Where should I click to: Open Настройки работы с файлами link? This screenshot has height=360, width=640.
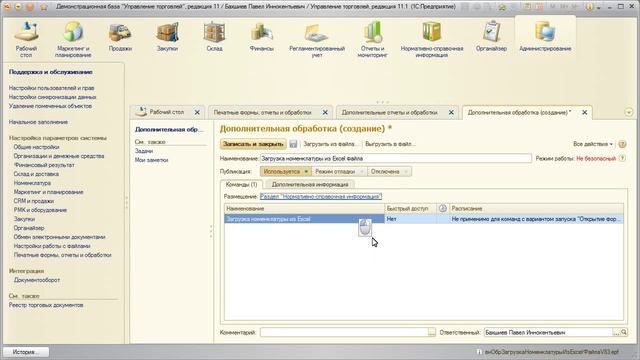click(52, 246)
